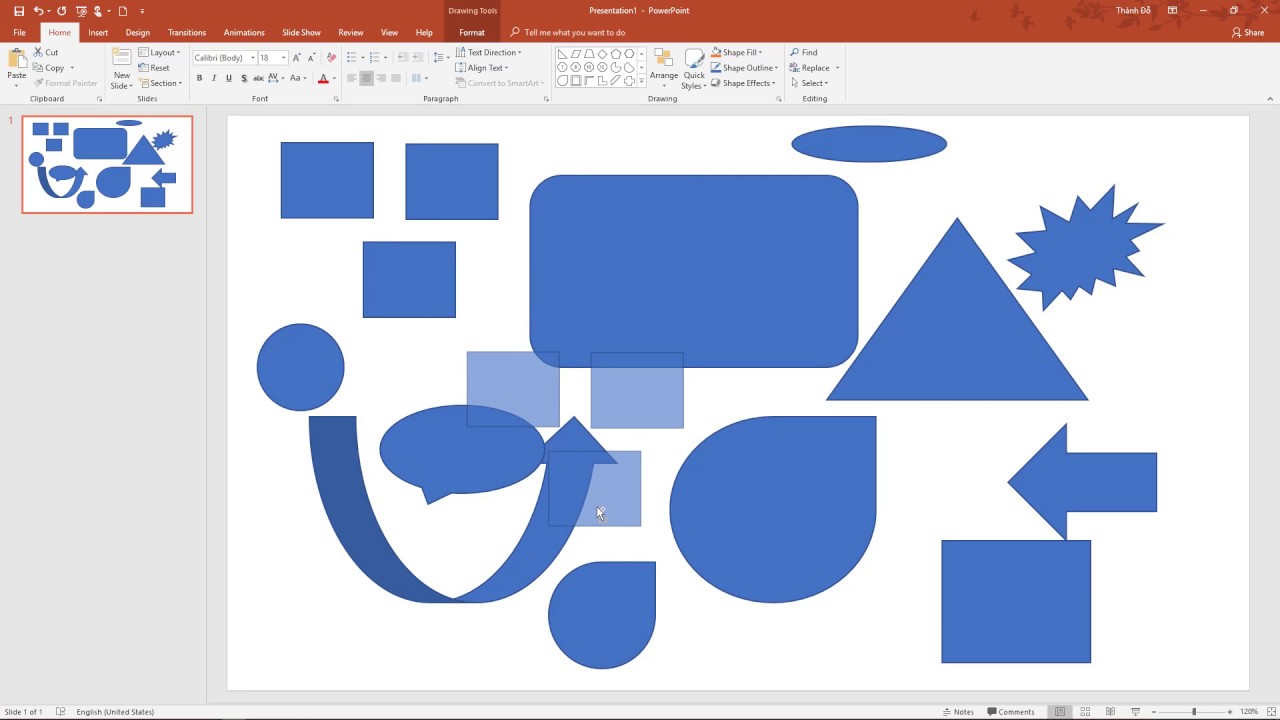The height and width of the screenshot is (720, 1280).
Task: Click the Clear All Formatting eraser icon
Action: [332, 58]
